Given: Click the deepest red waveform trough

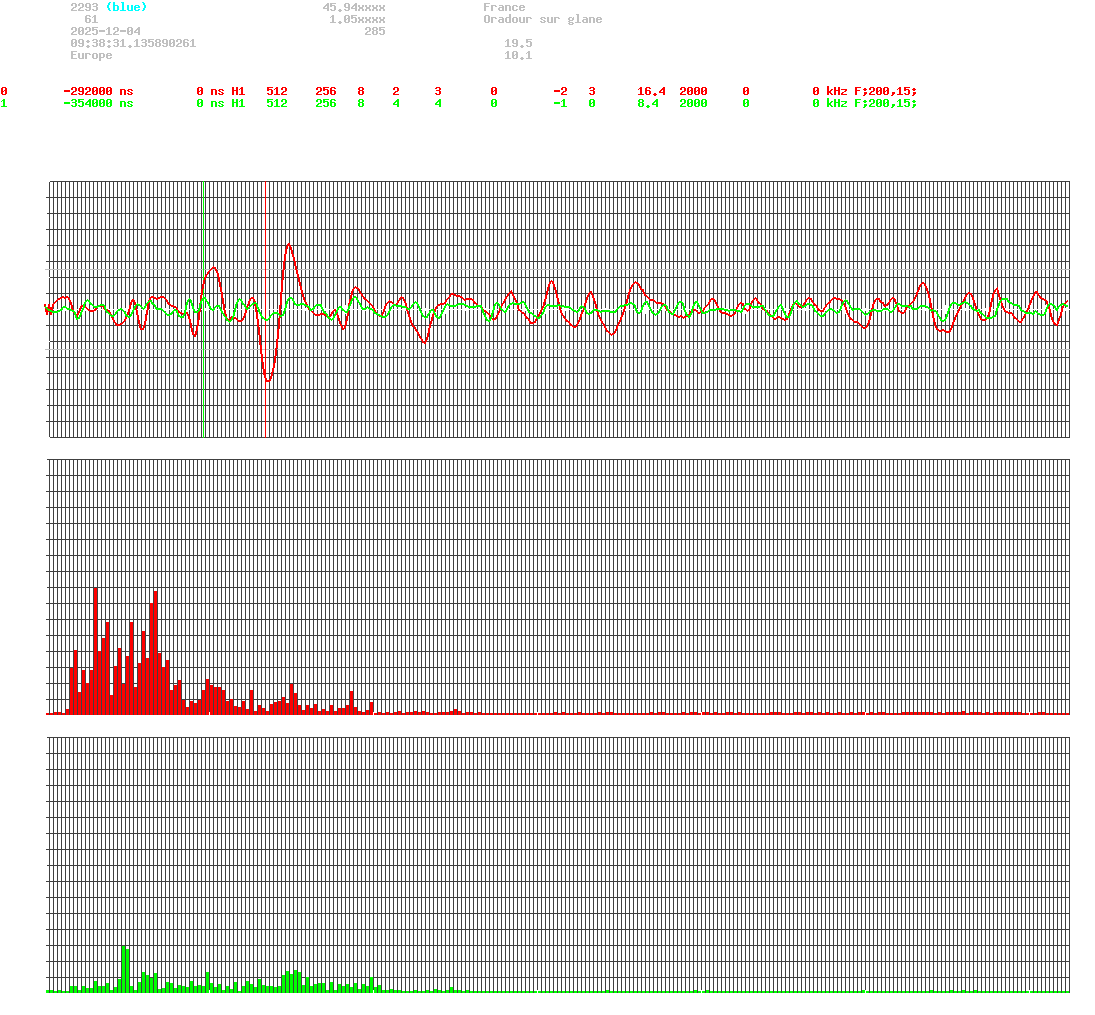Looking at the screenshot, I should 268,380.
